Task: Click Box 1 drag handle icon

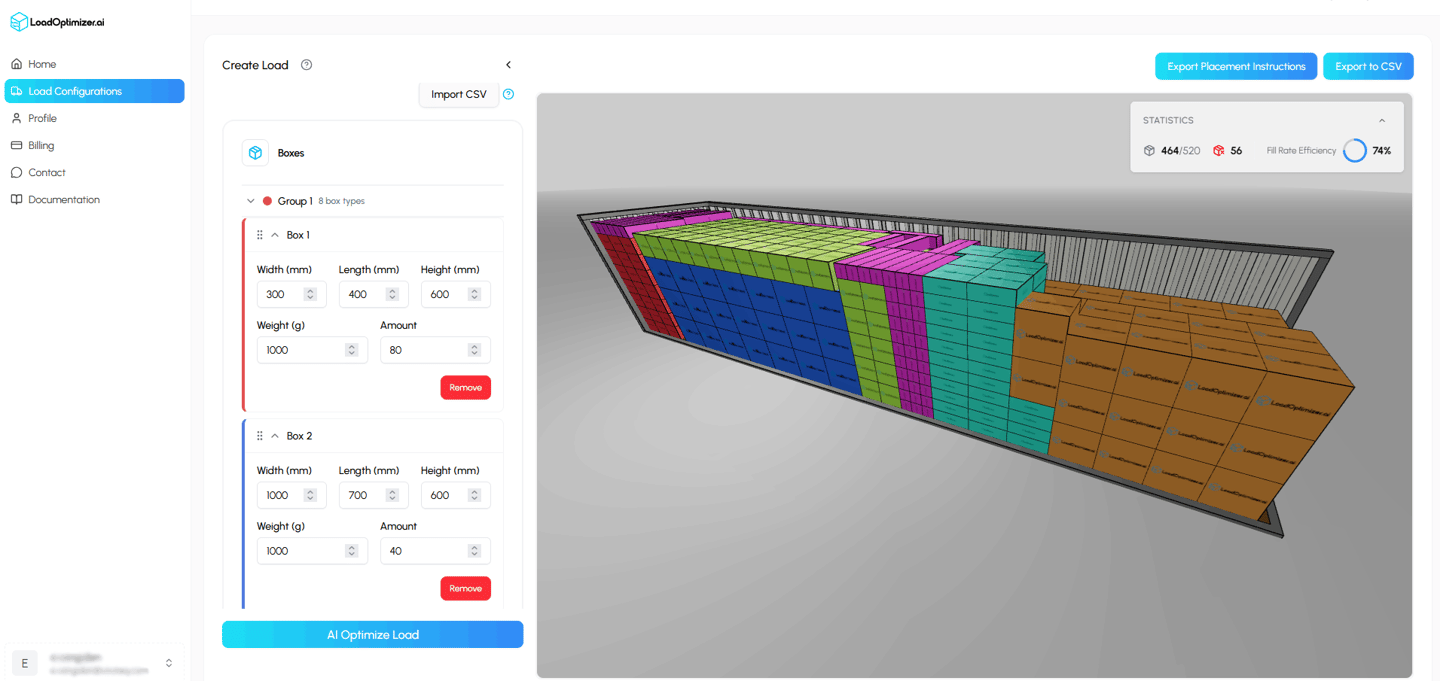Action: coord(260,235)
